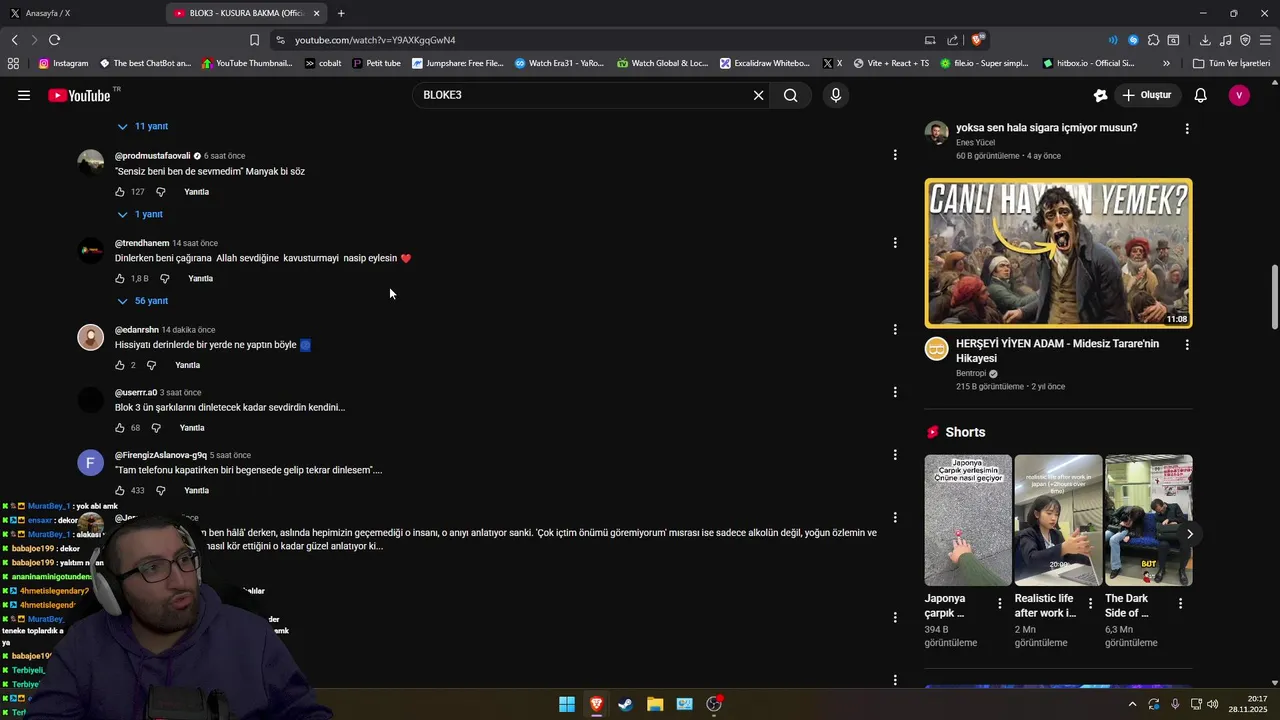The width and height of the screenshot is (1280, 720).
Task: Open options for yoksa sen hala video
Action: point(1187,128)
